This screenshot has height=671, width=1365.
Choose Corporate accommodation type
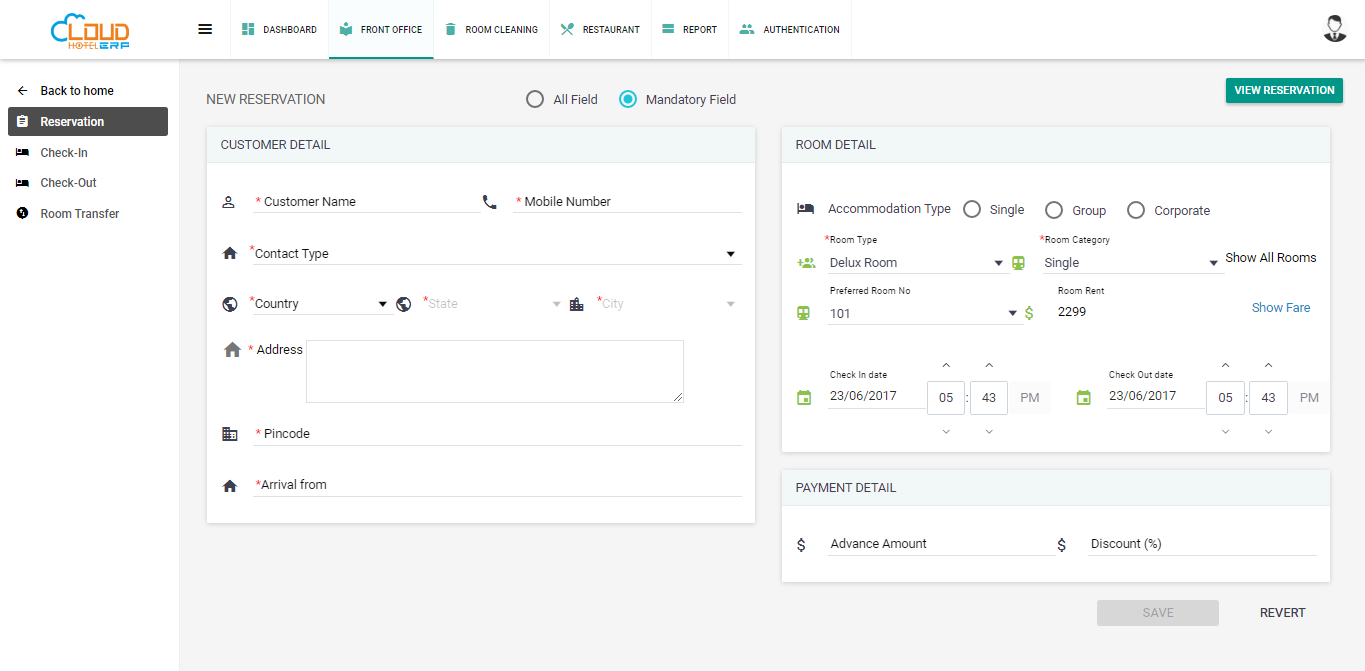[1136, 210]
